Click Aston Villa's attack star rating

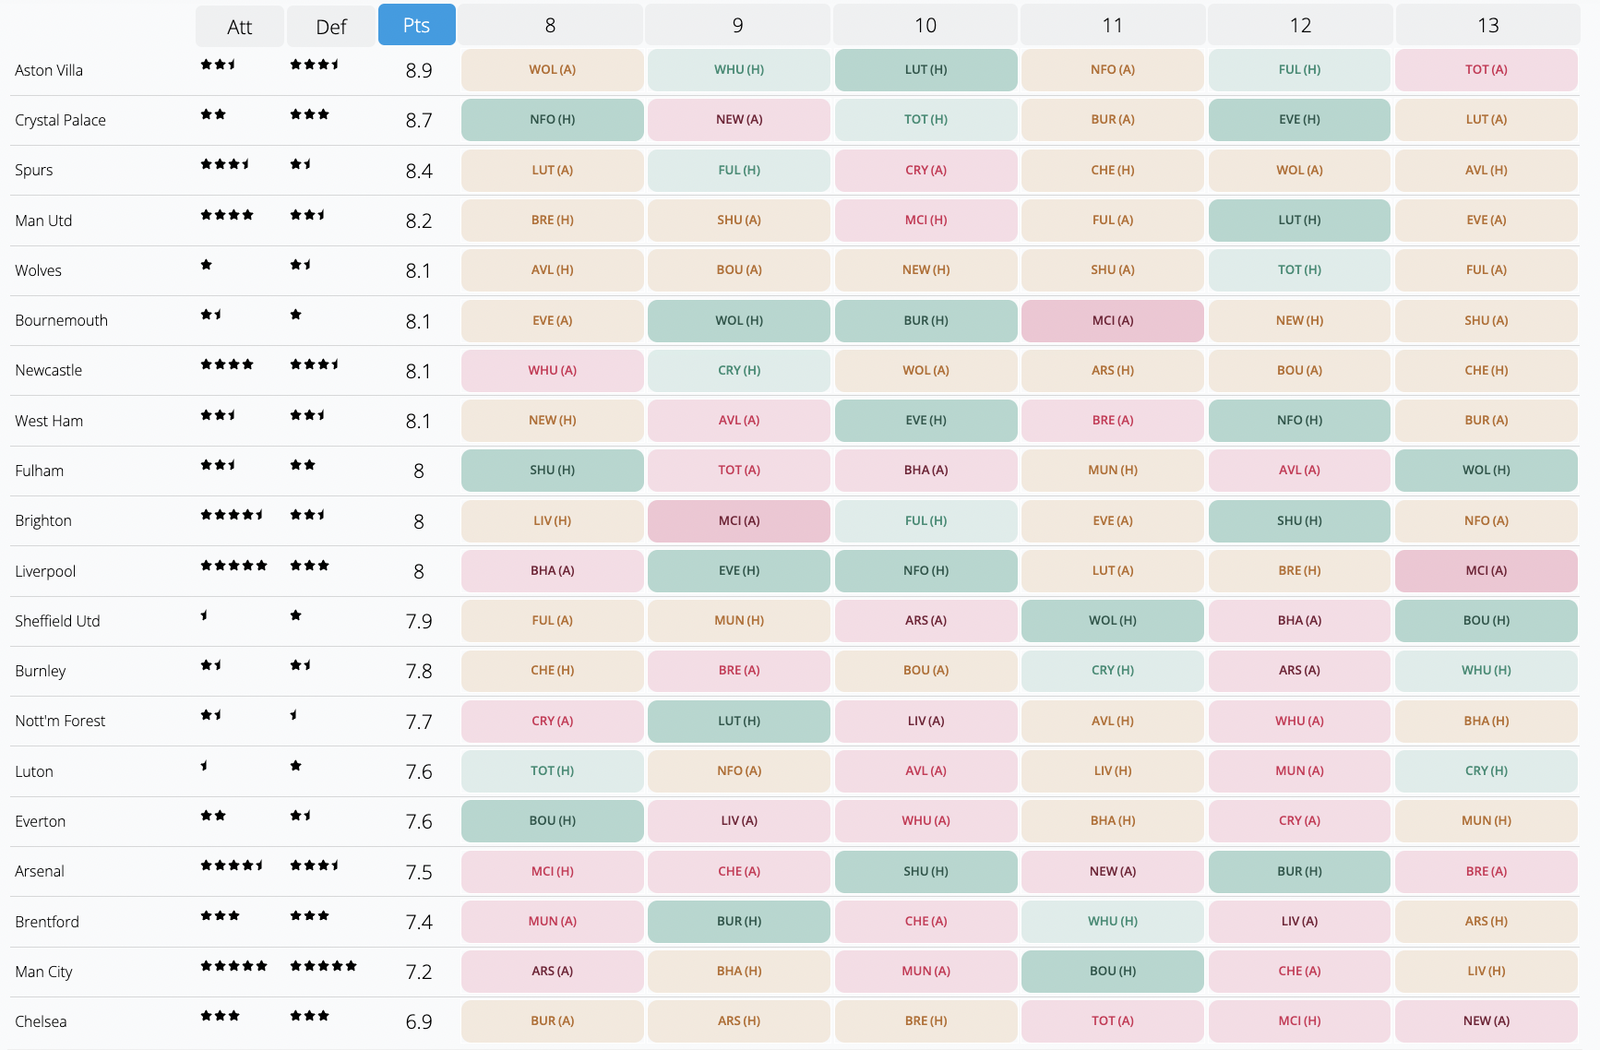click(218, 64)
